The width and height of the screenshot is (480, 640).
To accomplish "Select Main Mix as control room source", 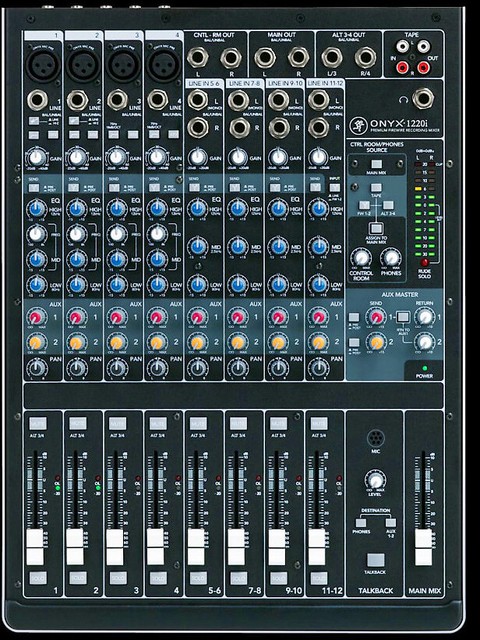I will pyautogui.click(x=376, y=164).
